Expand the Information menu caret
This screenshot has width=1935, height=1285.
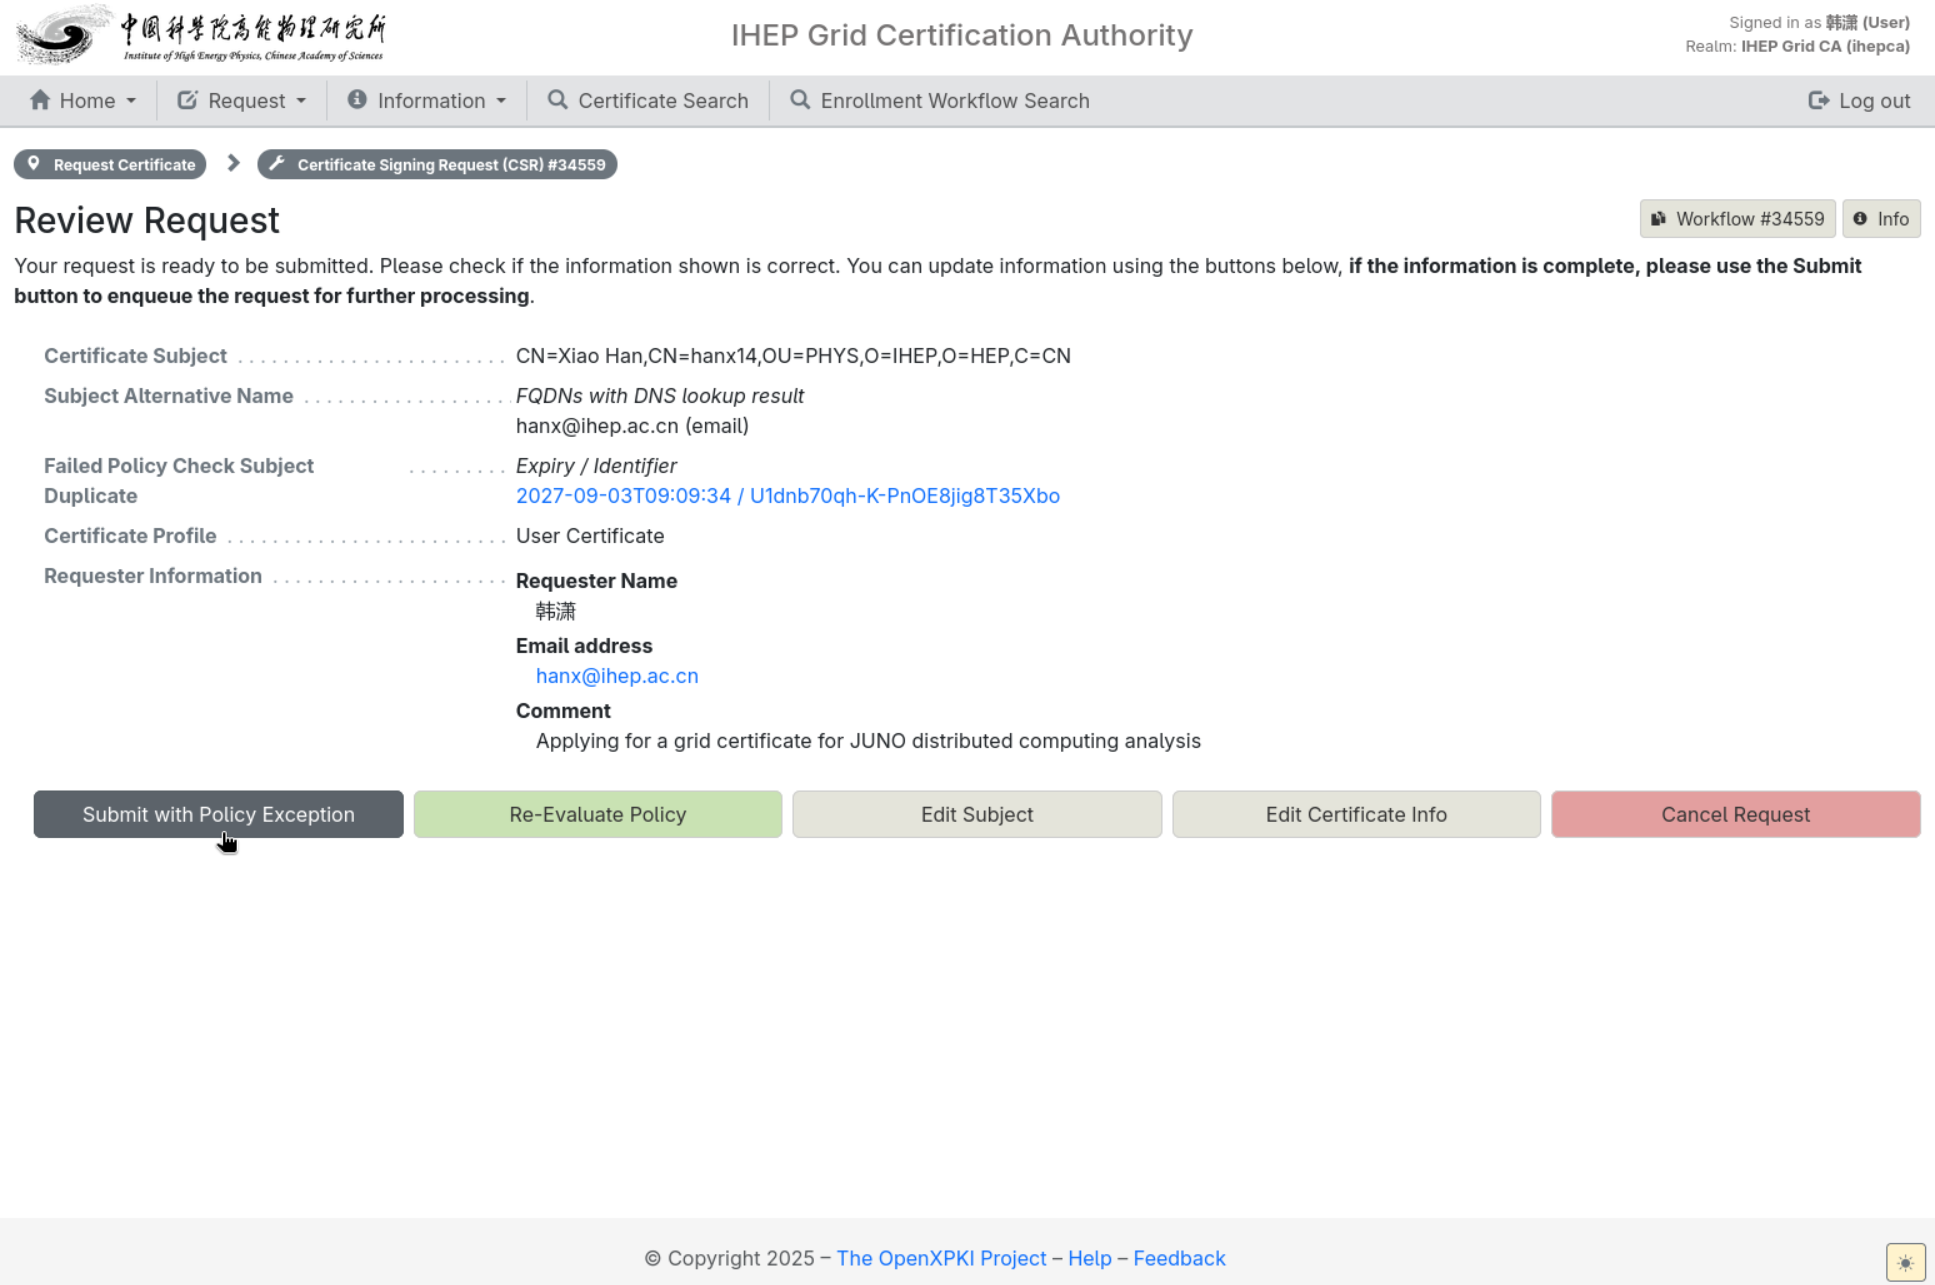pos(501,101)
